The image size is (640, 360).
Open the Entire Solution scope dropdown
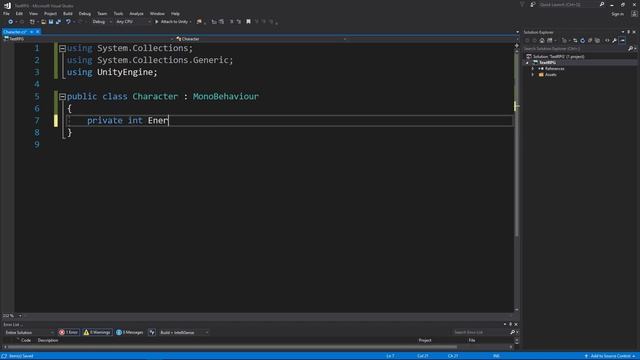tap(29, 332)
